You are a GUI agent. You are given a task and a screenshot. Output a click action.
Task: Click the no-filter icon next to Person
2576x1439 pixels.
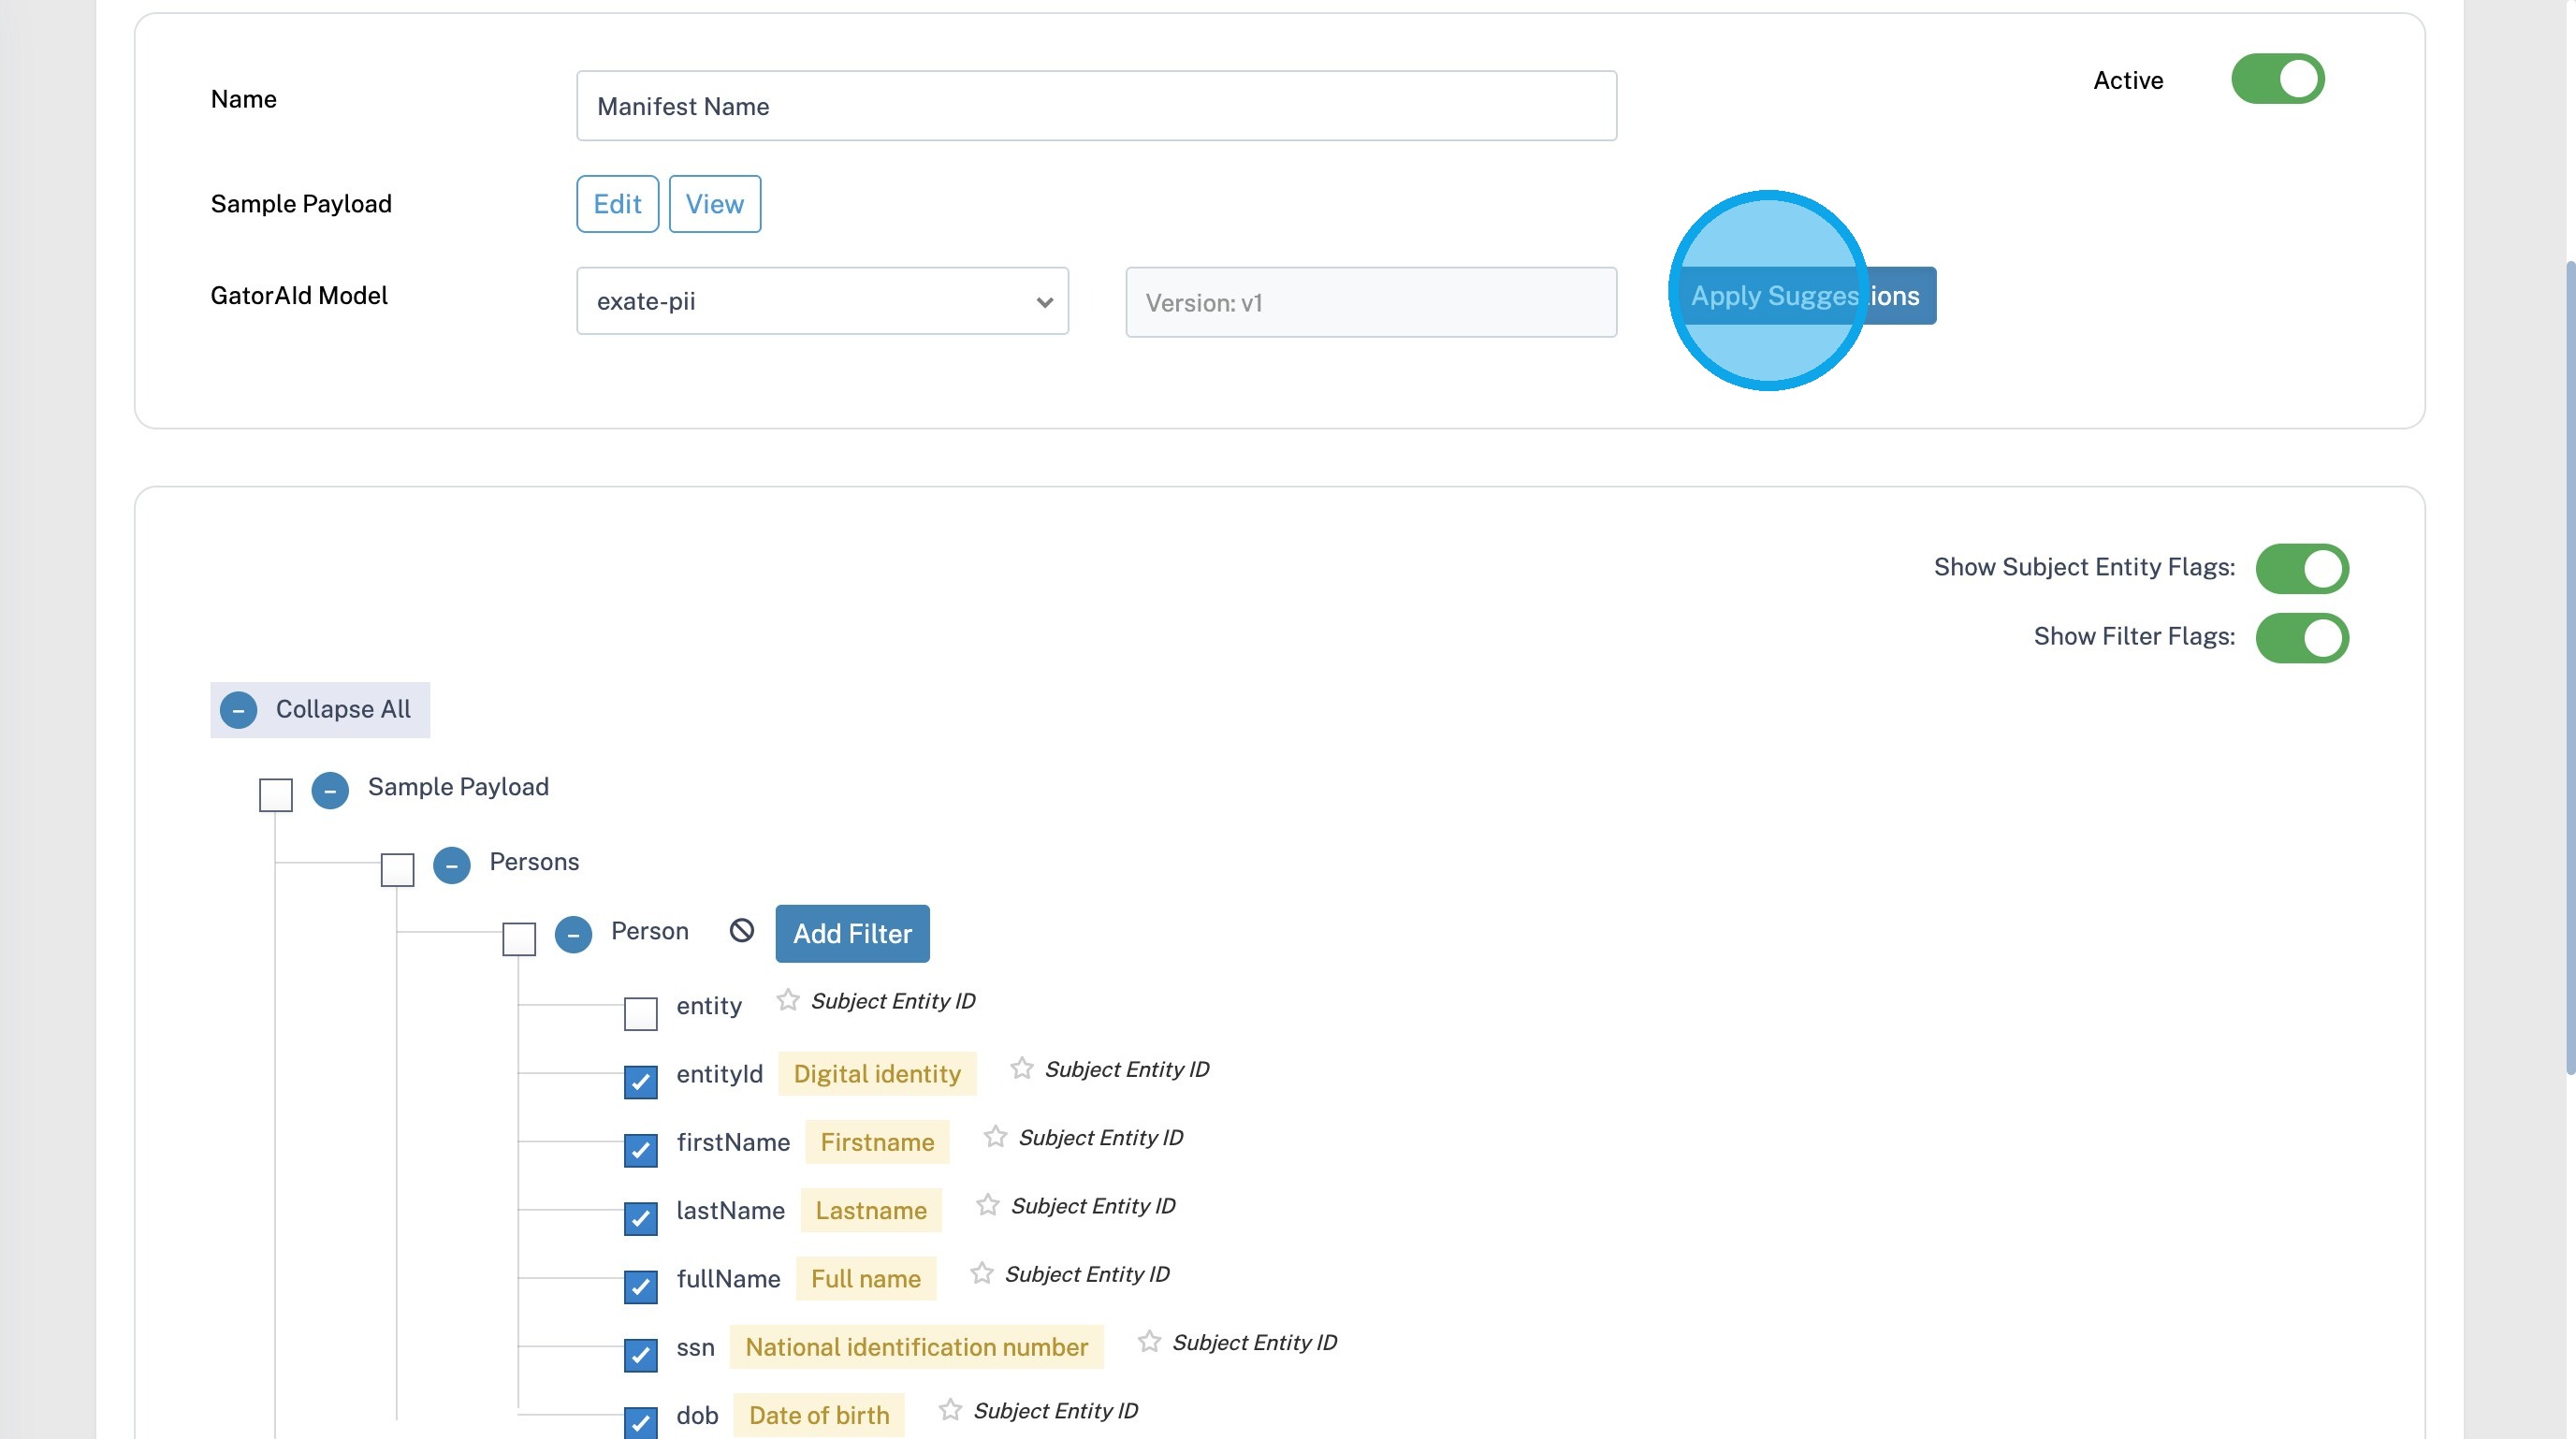[x=741, y=930]
